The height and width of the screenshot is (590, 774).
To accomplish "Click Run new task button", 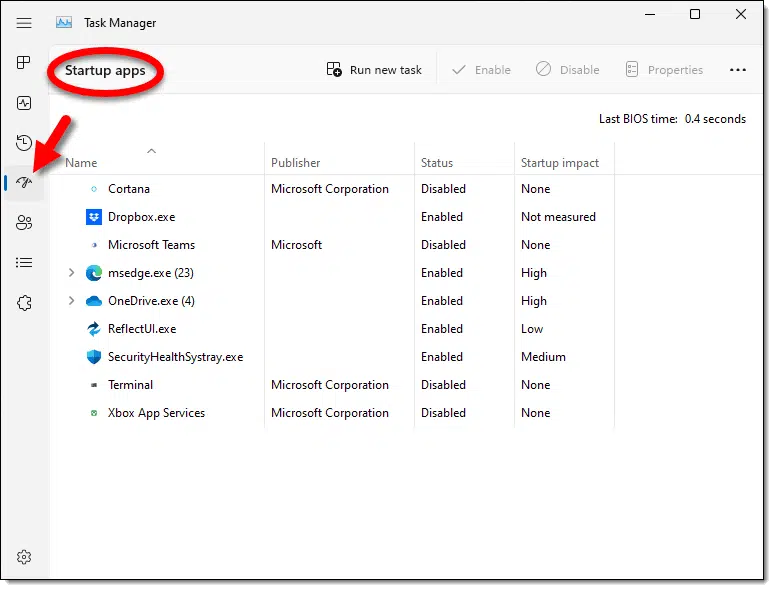I will tap(374, 70).
